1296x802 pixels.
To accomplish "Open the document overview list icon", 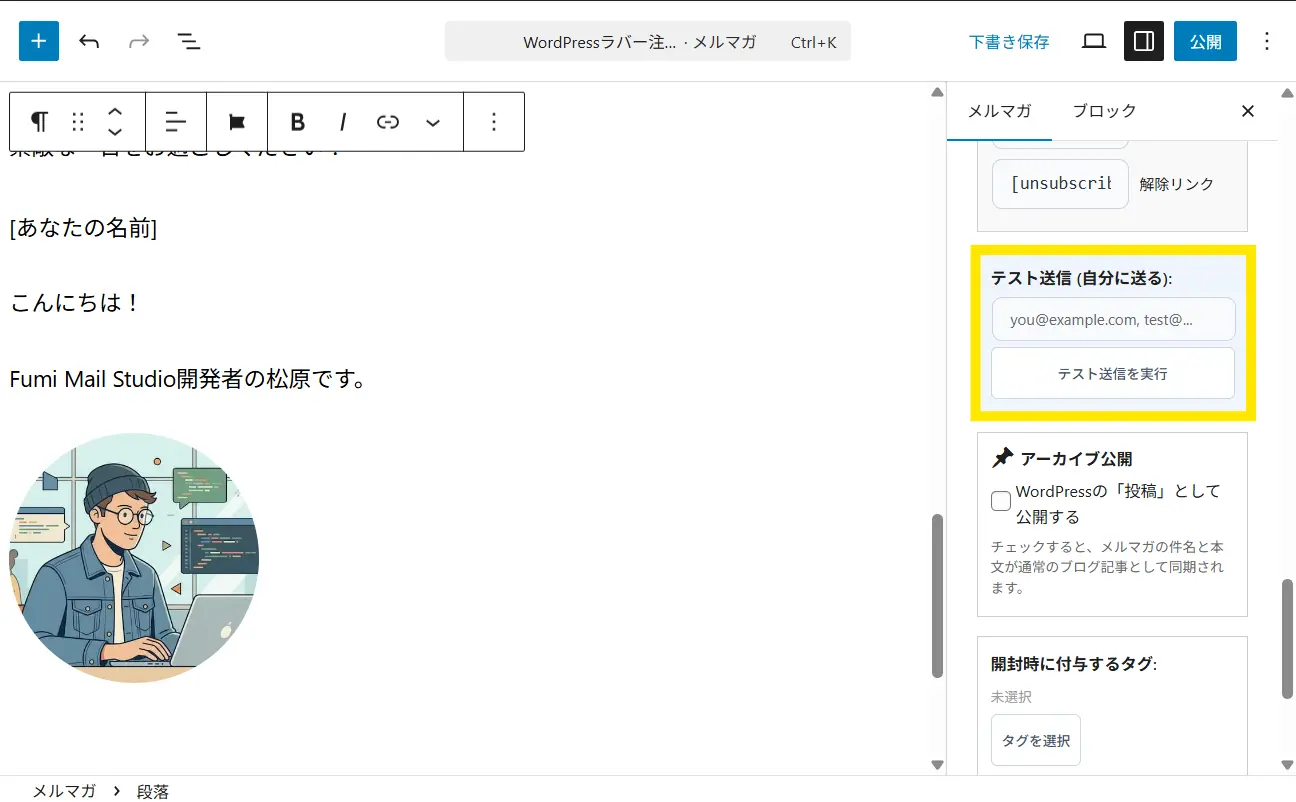I will coord(188,41).
